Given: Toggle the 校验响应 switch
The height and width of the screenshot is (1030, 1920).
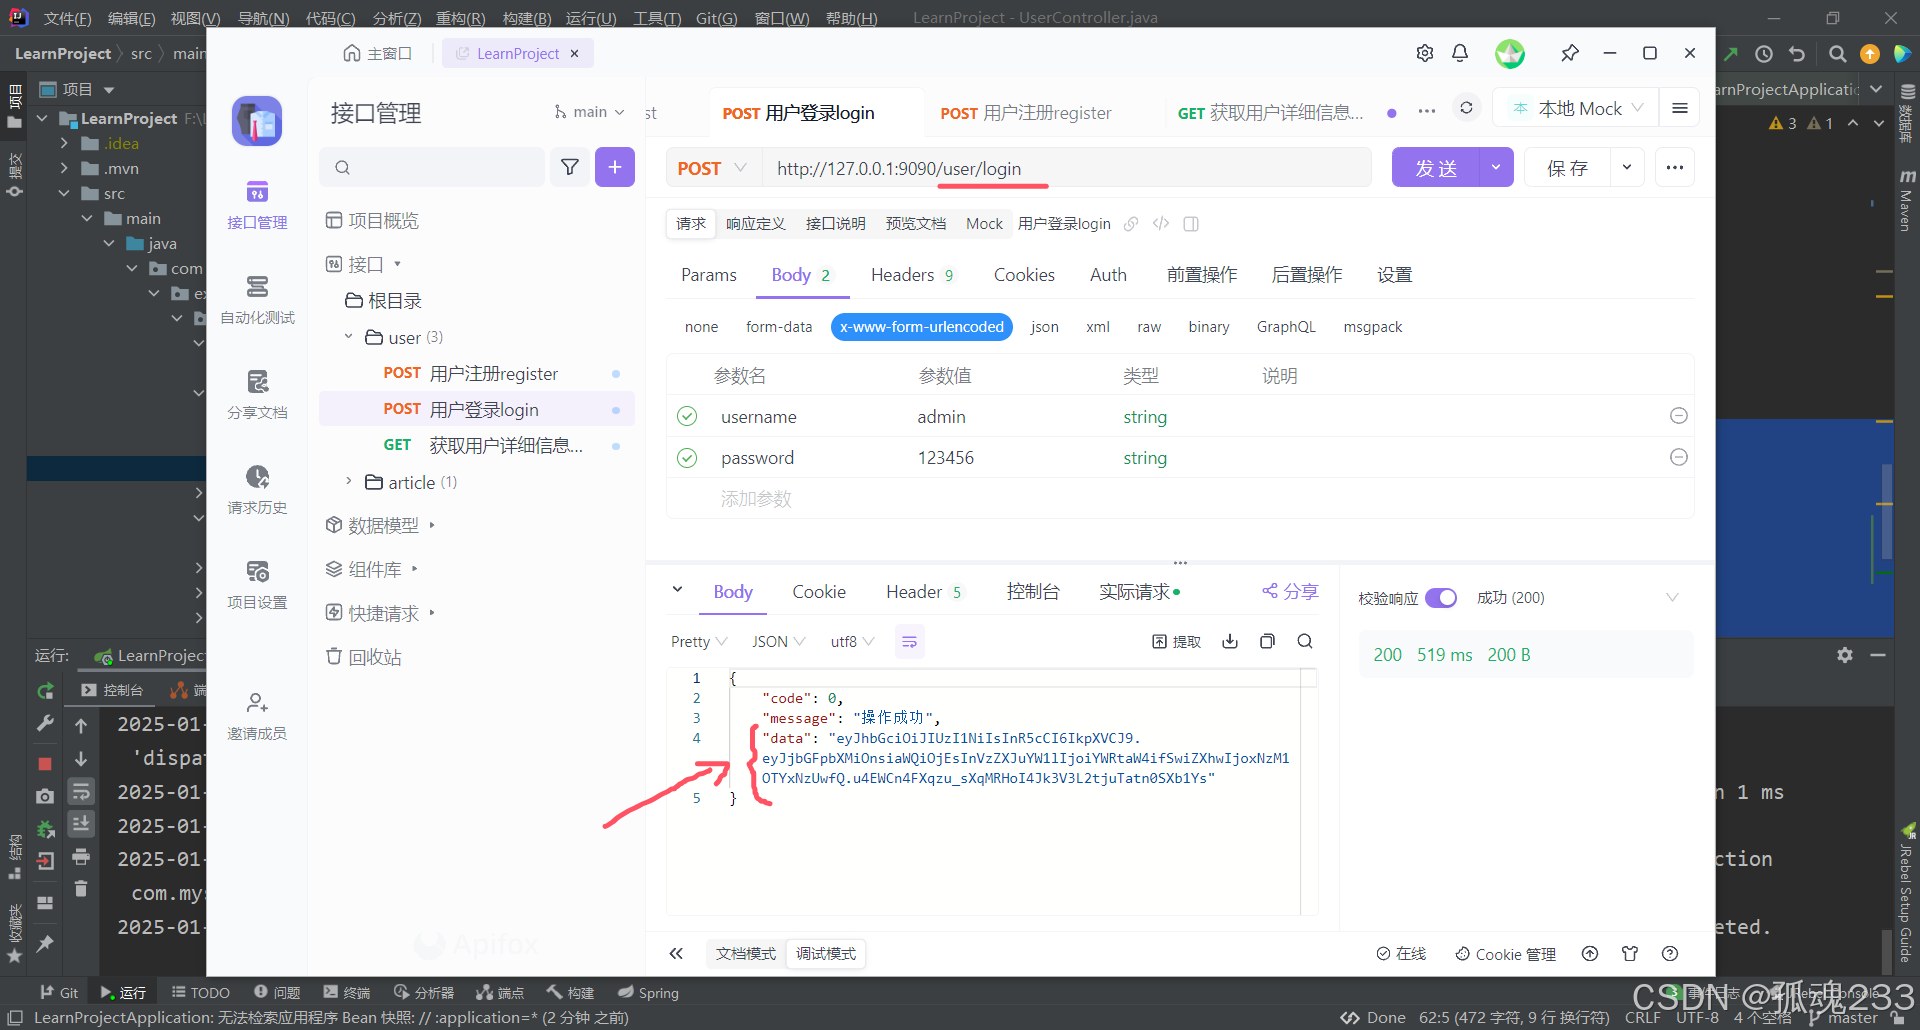Looking at the screenshot, I should [1441, 597].
